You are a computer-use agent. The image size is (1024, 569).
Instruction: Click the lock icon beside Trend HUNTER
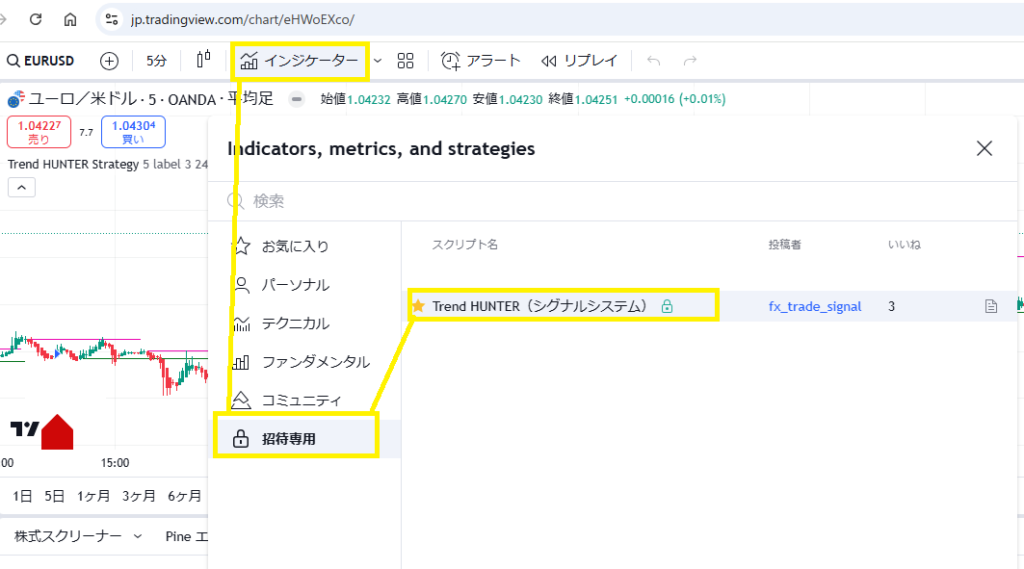pos(667,306)
